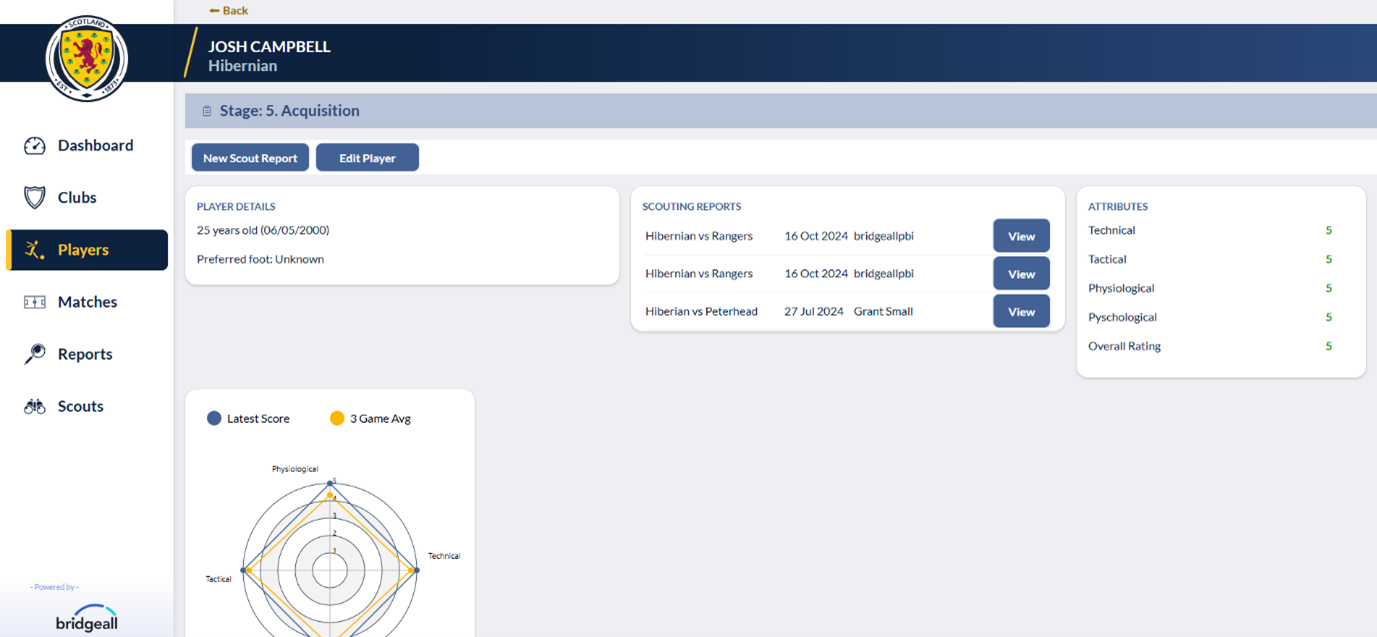The image size is (1377, 637).
Task: Click the Physiological point on radar chart
Action: (x=330, y=485)
